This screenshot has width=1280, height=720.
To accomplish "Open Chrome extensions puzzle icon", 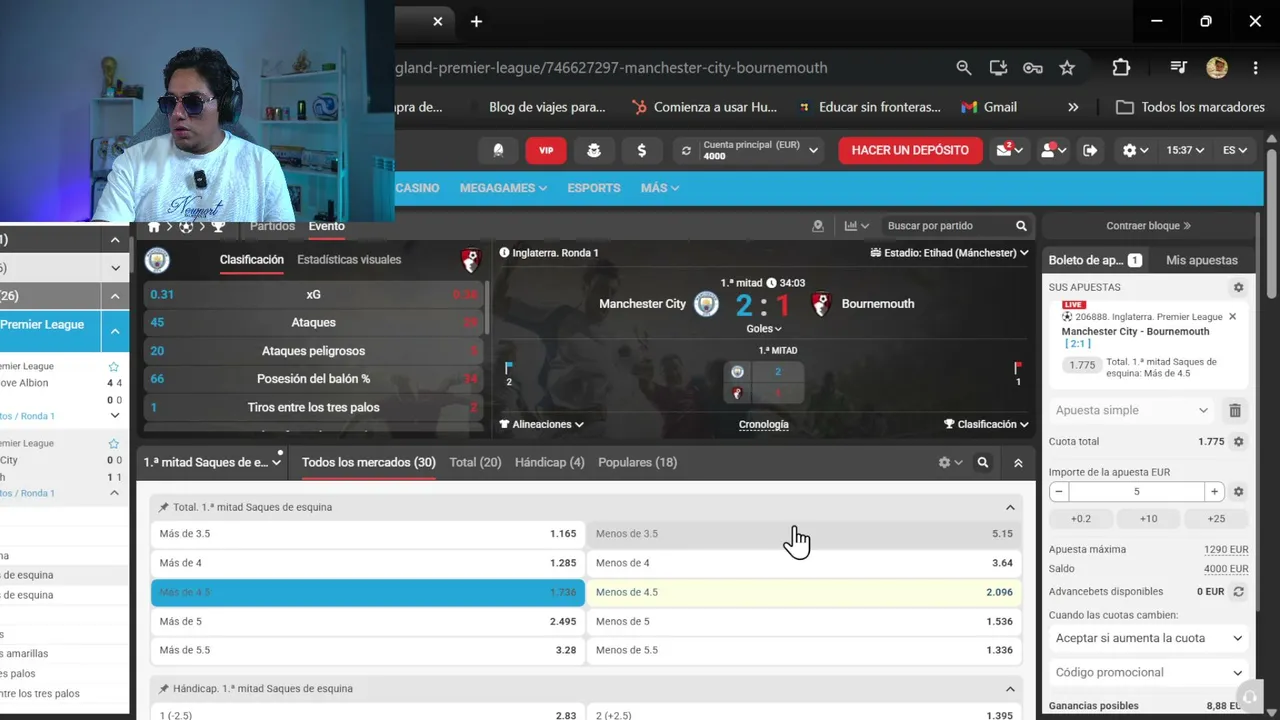I will (1121, 68).
